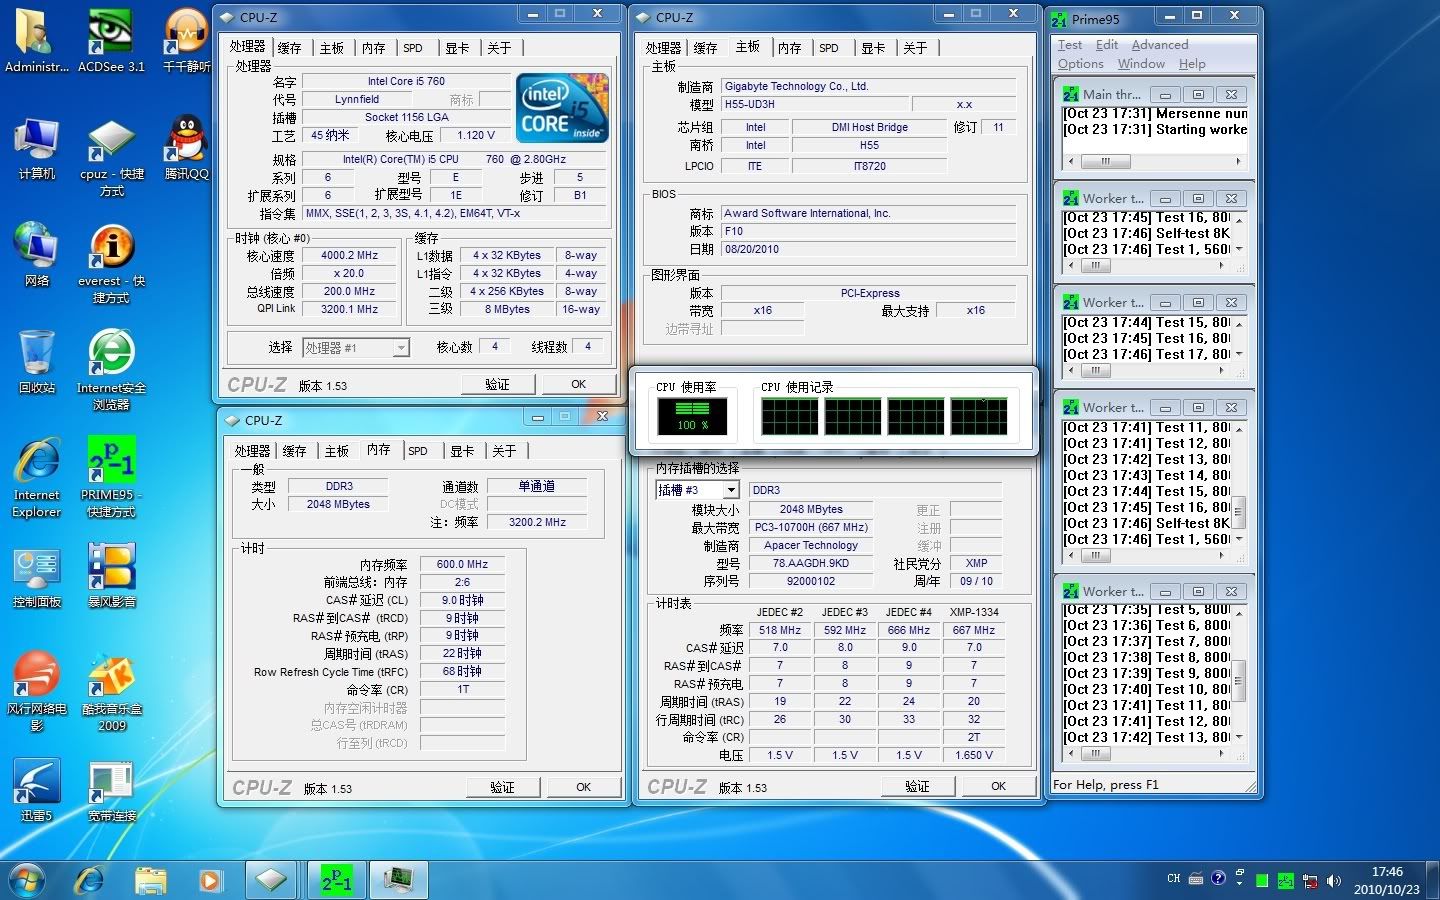Switch to 缓存 tab in top-left CPU-Z

point(290,48)
